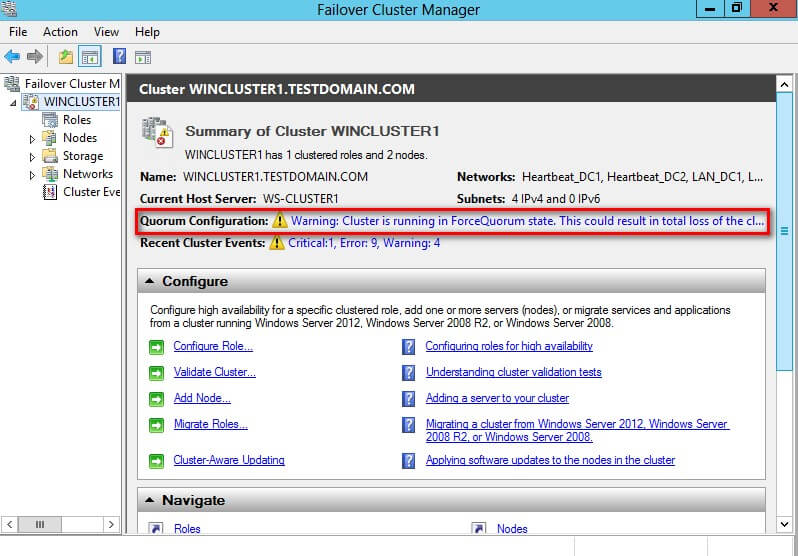Click the cluster summary icon with warning badge
The image size is (798, 556).
click(x=158, y=131)
